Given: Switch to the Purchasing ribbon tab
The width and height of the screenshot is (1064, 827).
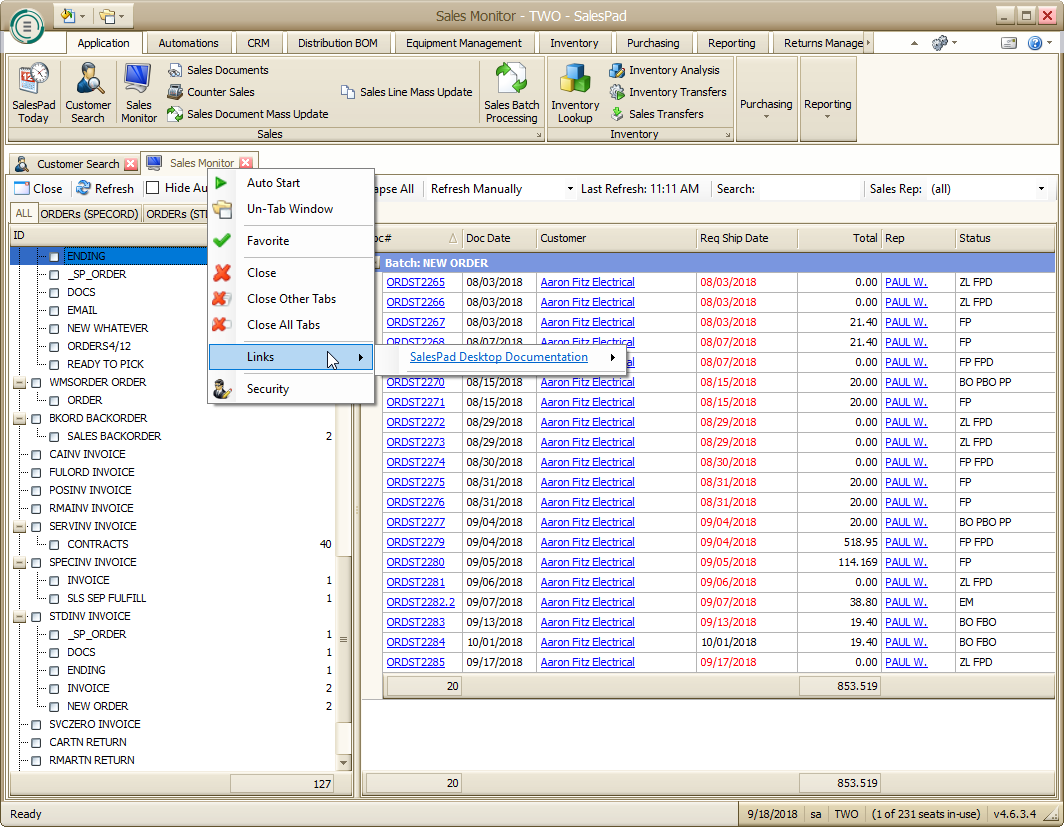Looking at the screenshot, I should pyautogui.click(x=652, y=43).
